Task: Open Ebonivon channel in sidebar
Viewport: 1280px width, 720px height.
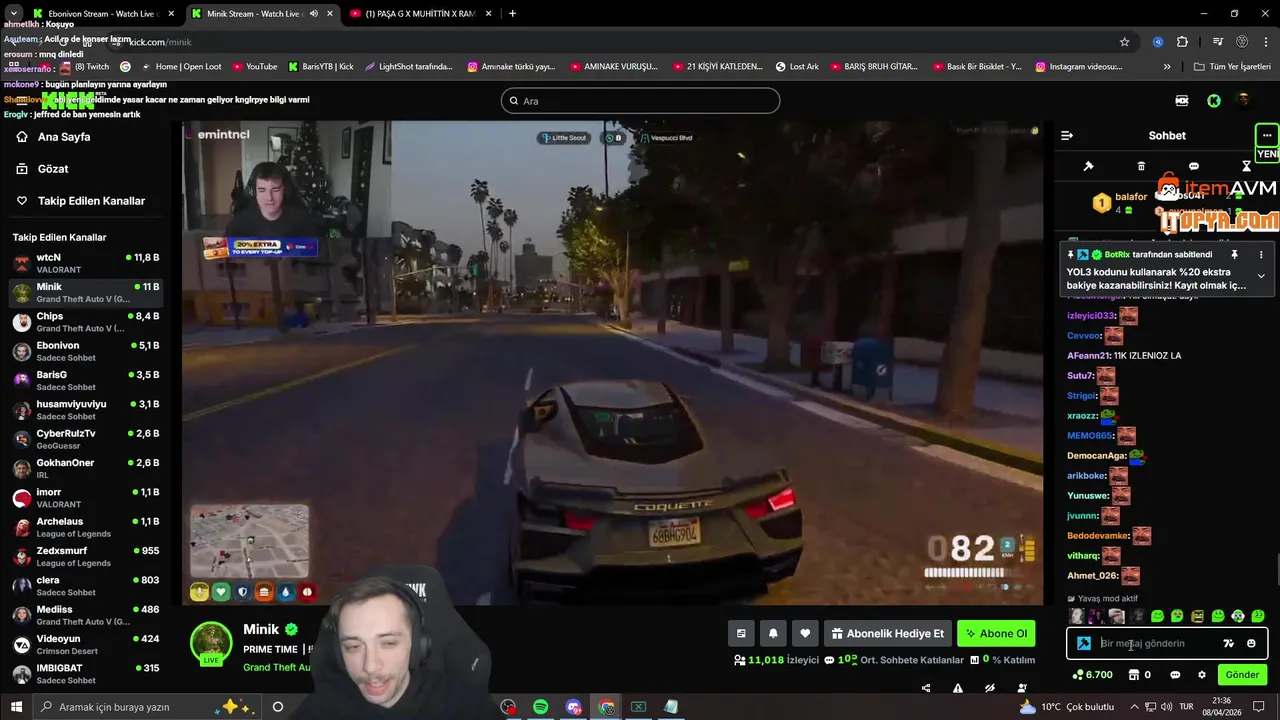Action: point(85,352)
